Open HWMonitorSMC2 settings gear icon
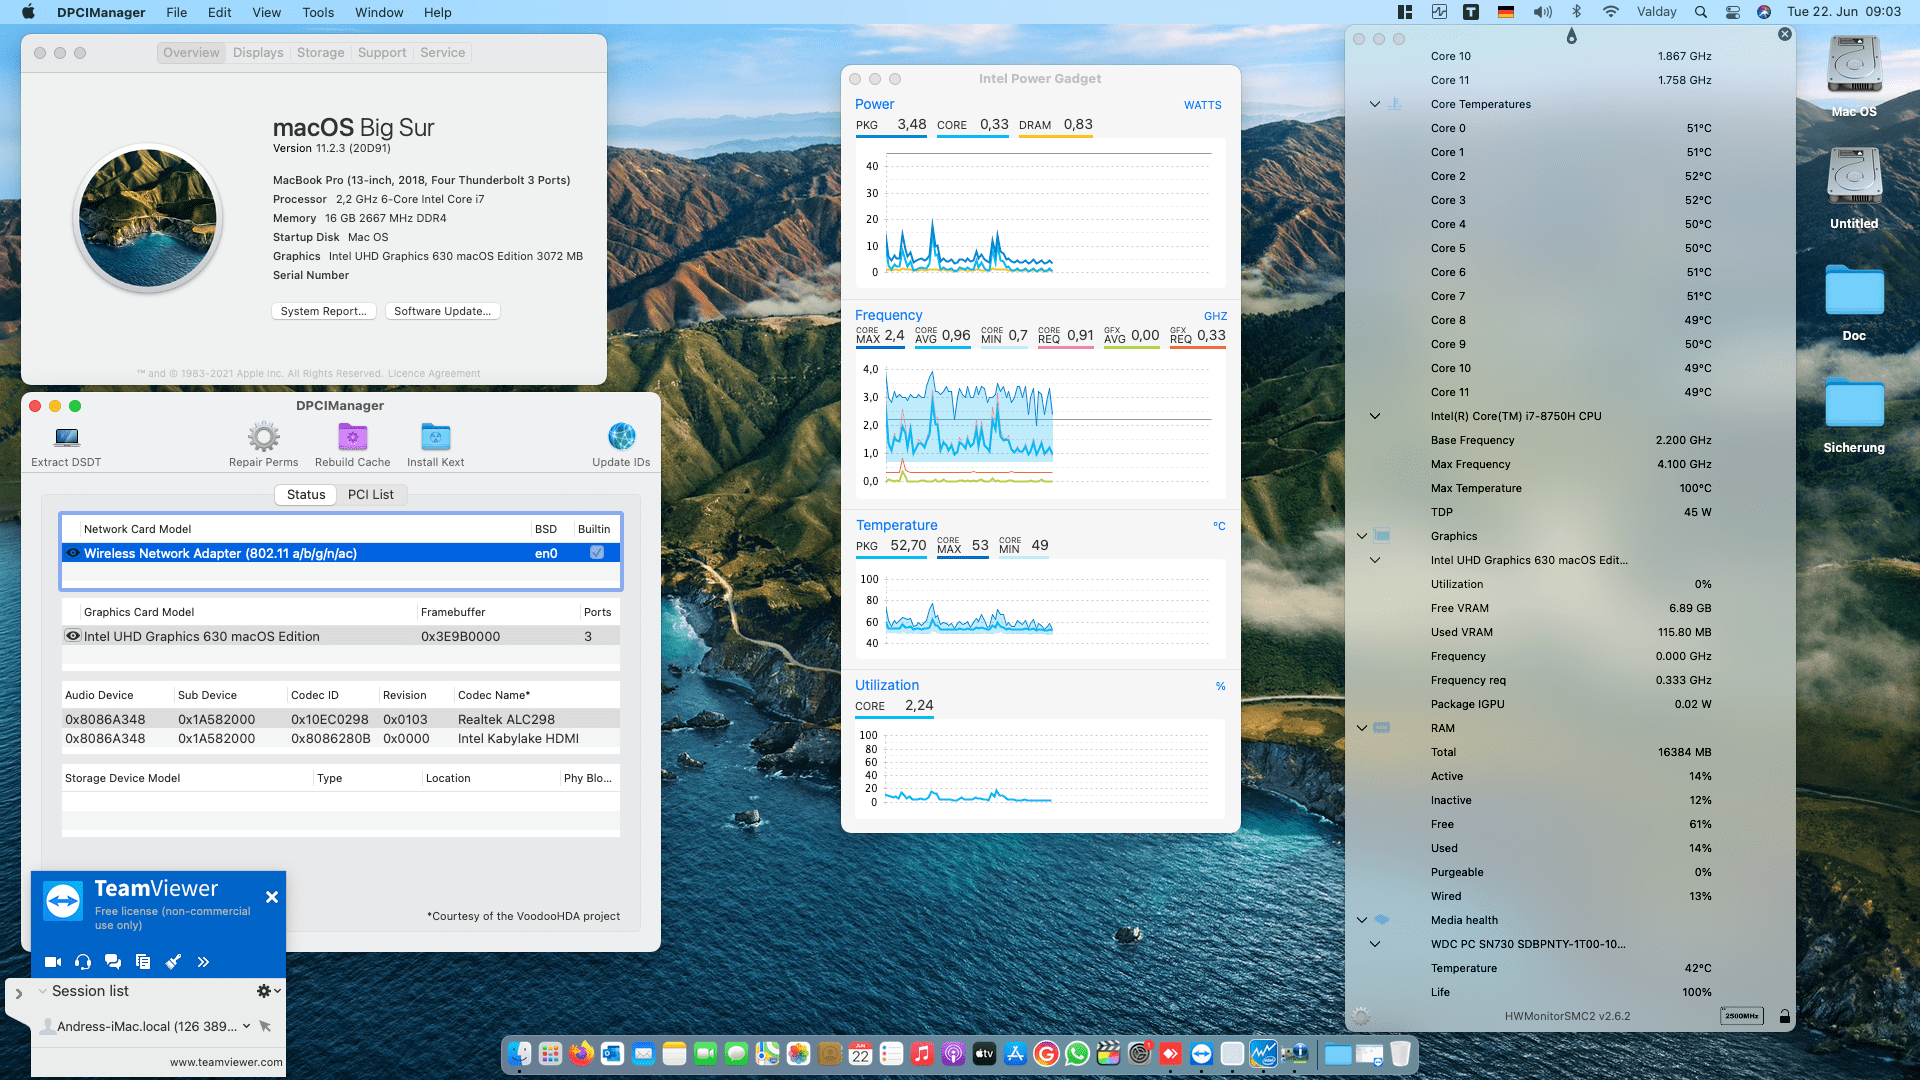 point(1361,1016)
